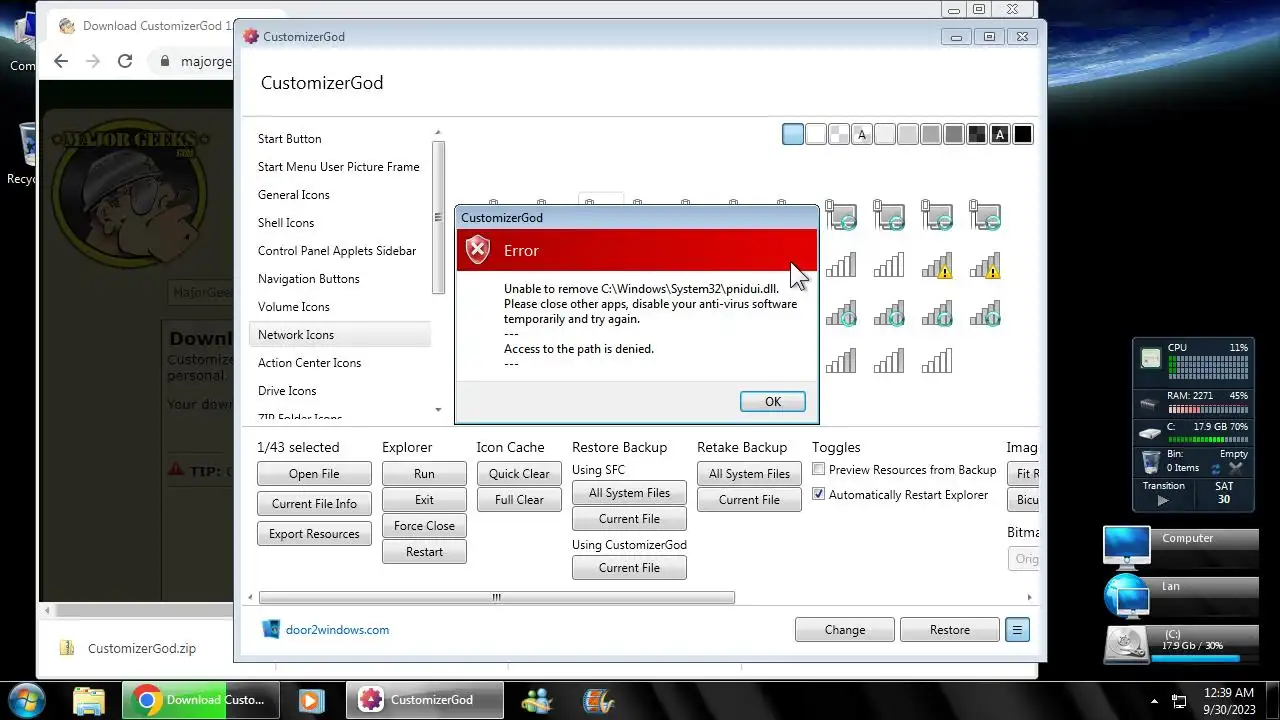
Task: Select General Icons category
Action: coord(293,195)
